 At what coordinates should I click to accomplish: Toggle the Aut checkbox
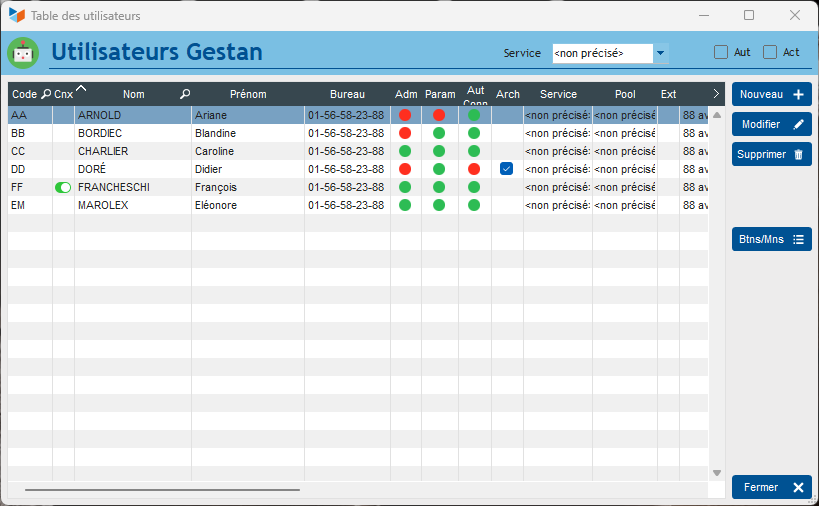tap(721, 52)
